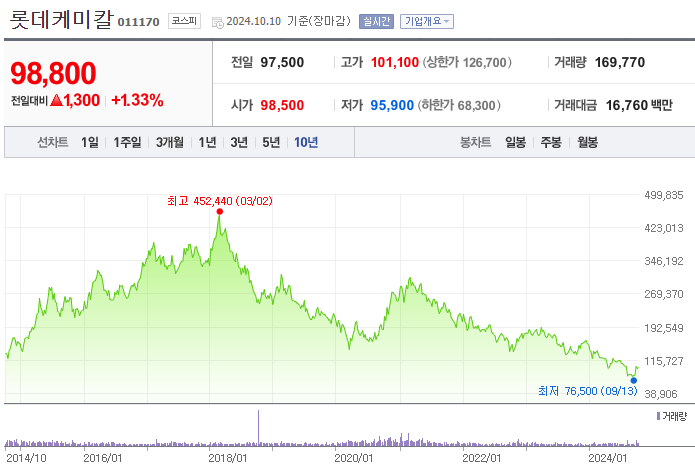This screenshot has height=472, width=695.
Task: Click the +1.33% change rate
Action: tap(137, 100)
